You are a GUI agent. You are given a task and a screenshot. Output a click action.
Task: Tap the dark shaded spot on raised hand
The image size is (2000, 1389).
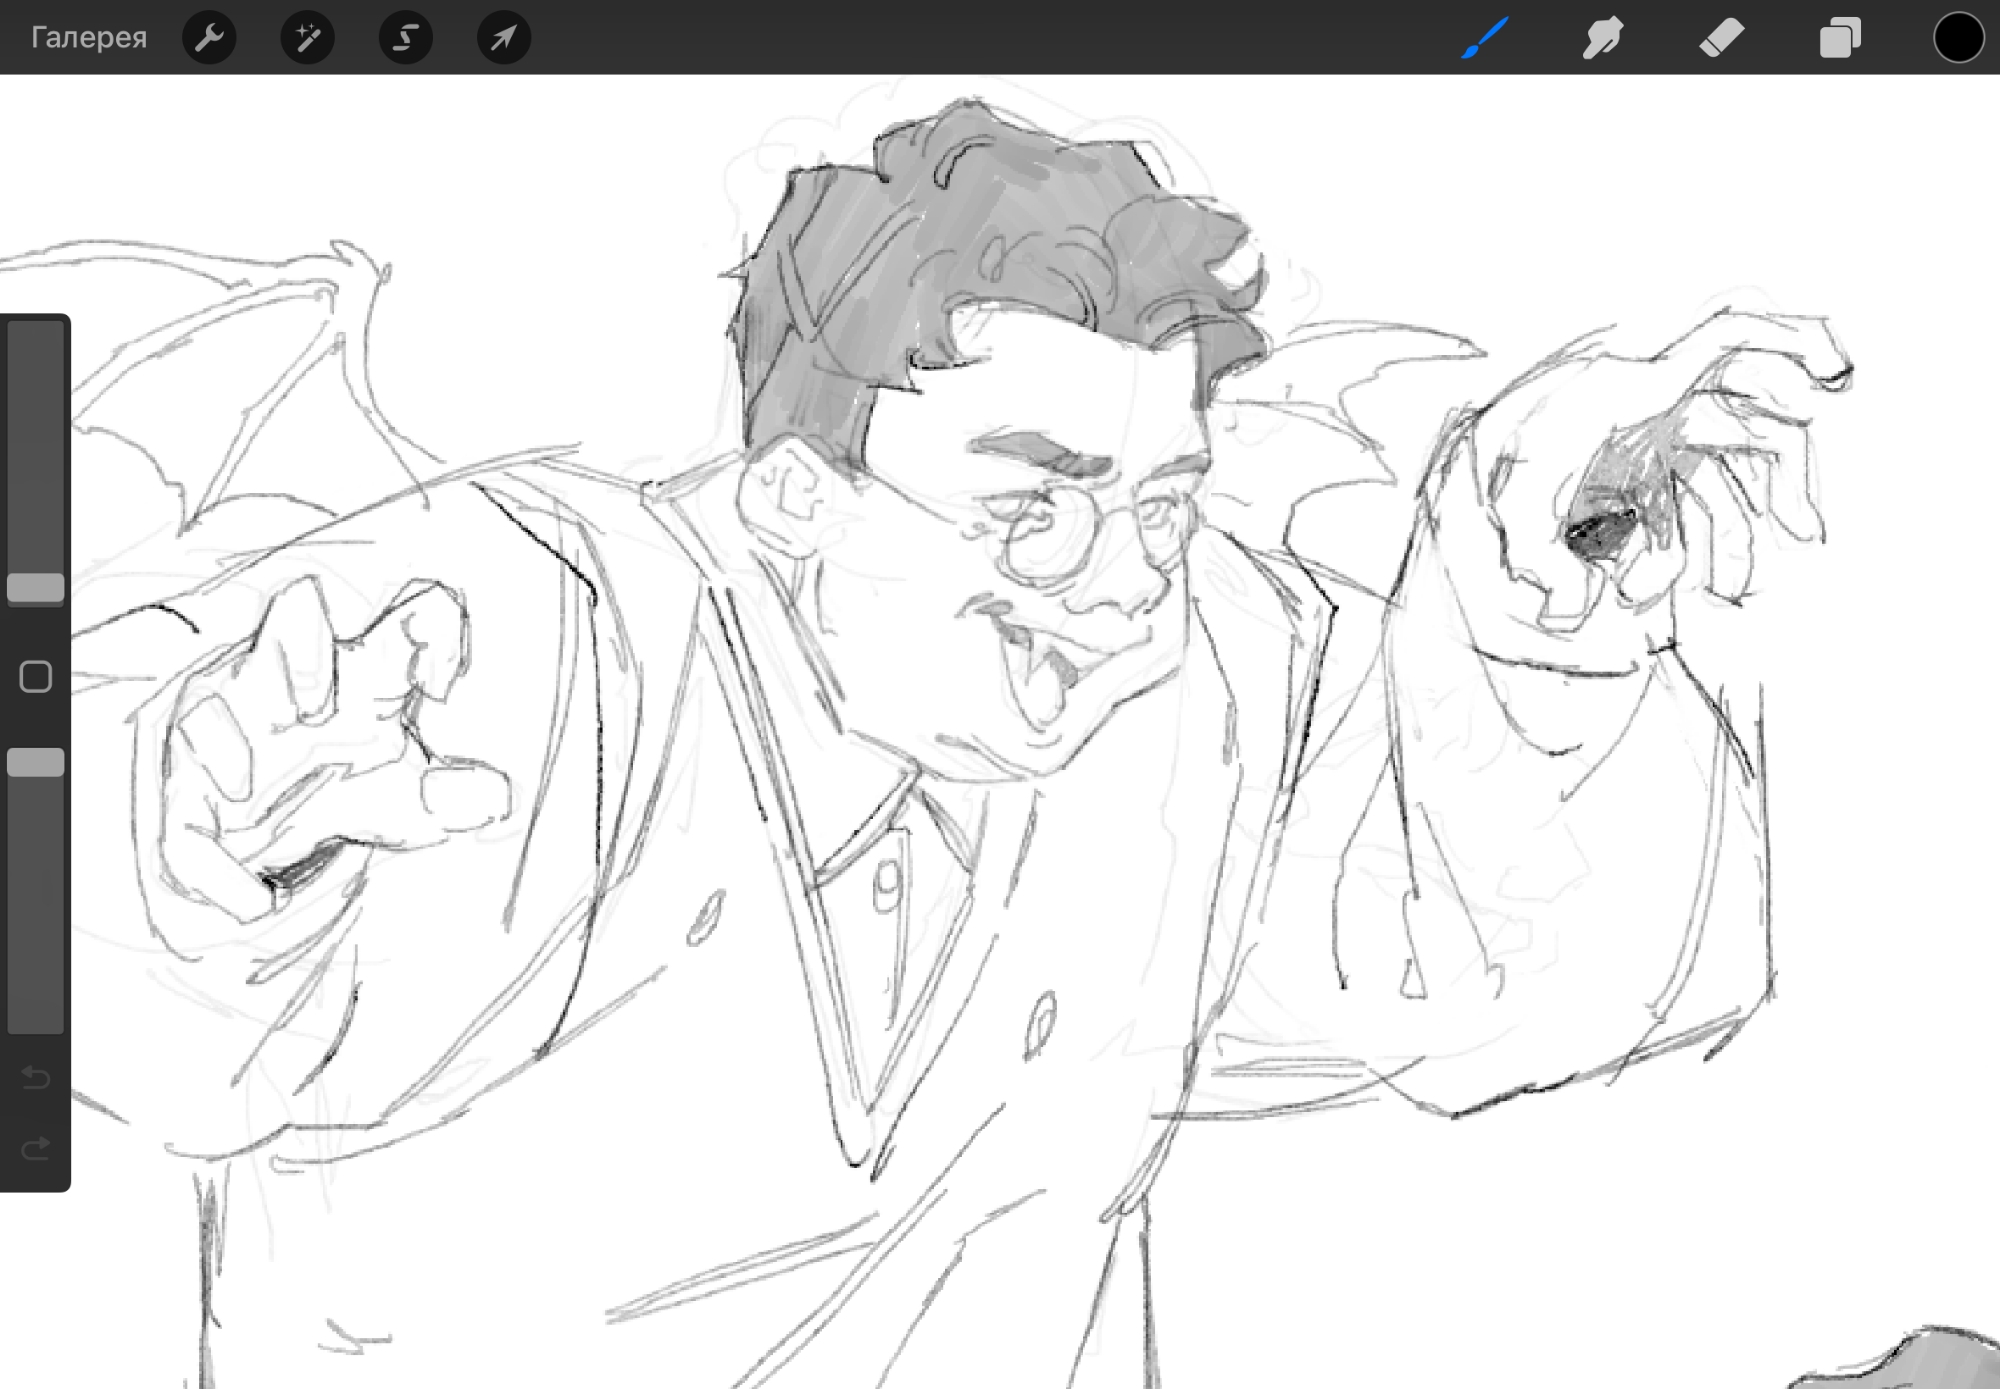pos(1600,533)
